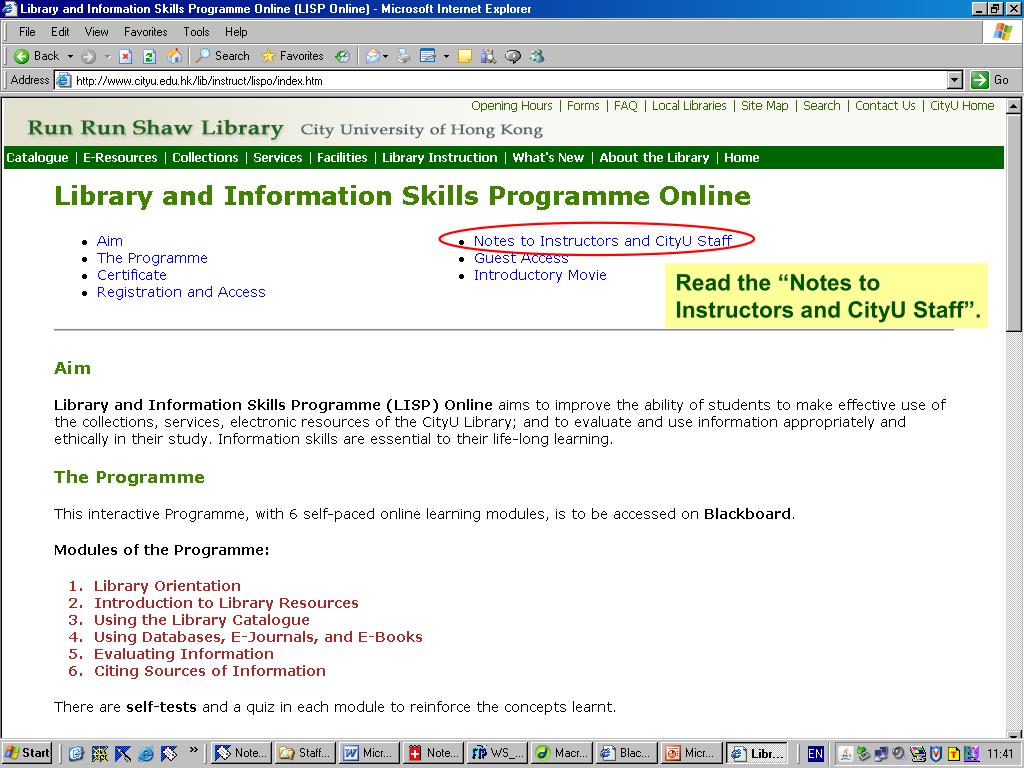The height and width of the screenshot is (768, 1024).
Task: Jump to the Aim section link
Action: pyautogui.click(x=110, y=241)
